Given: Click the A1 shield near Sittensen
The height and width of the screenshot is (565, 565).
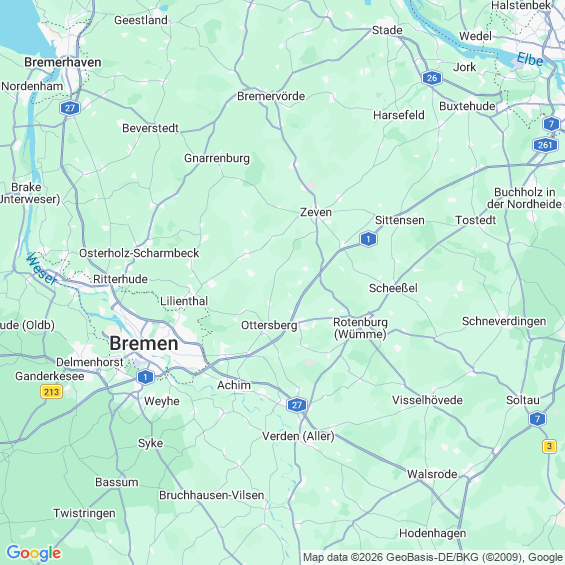Looking at the screenshot, I should point(368,239).
